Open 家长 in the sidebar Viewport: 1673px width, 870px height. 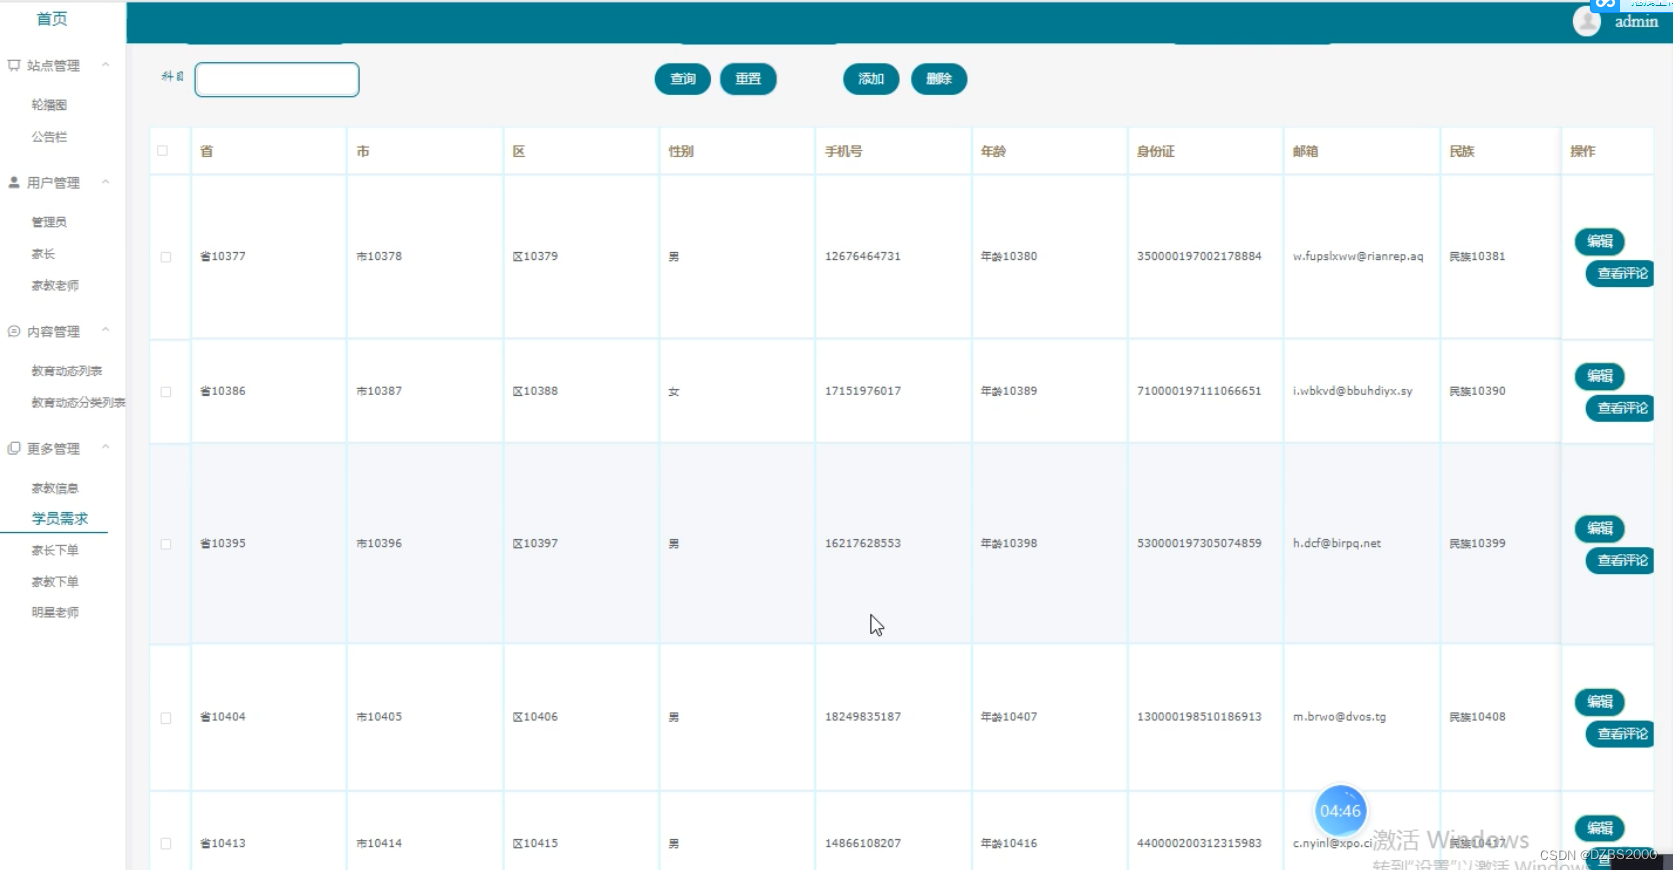coord(43,254)
